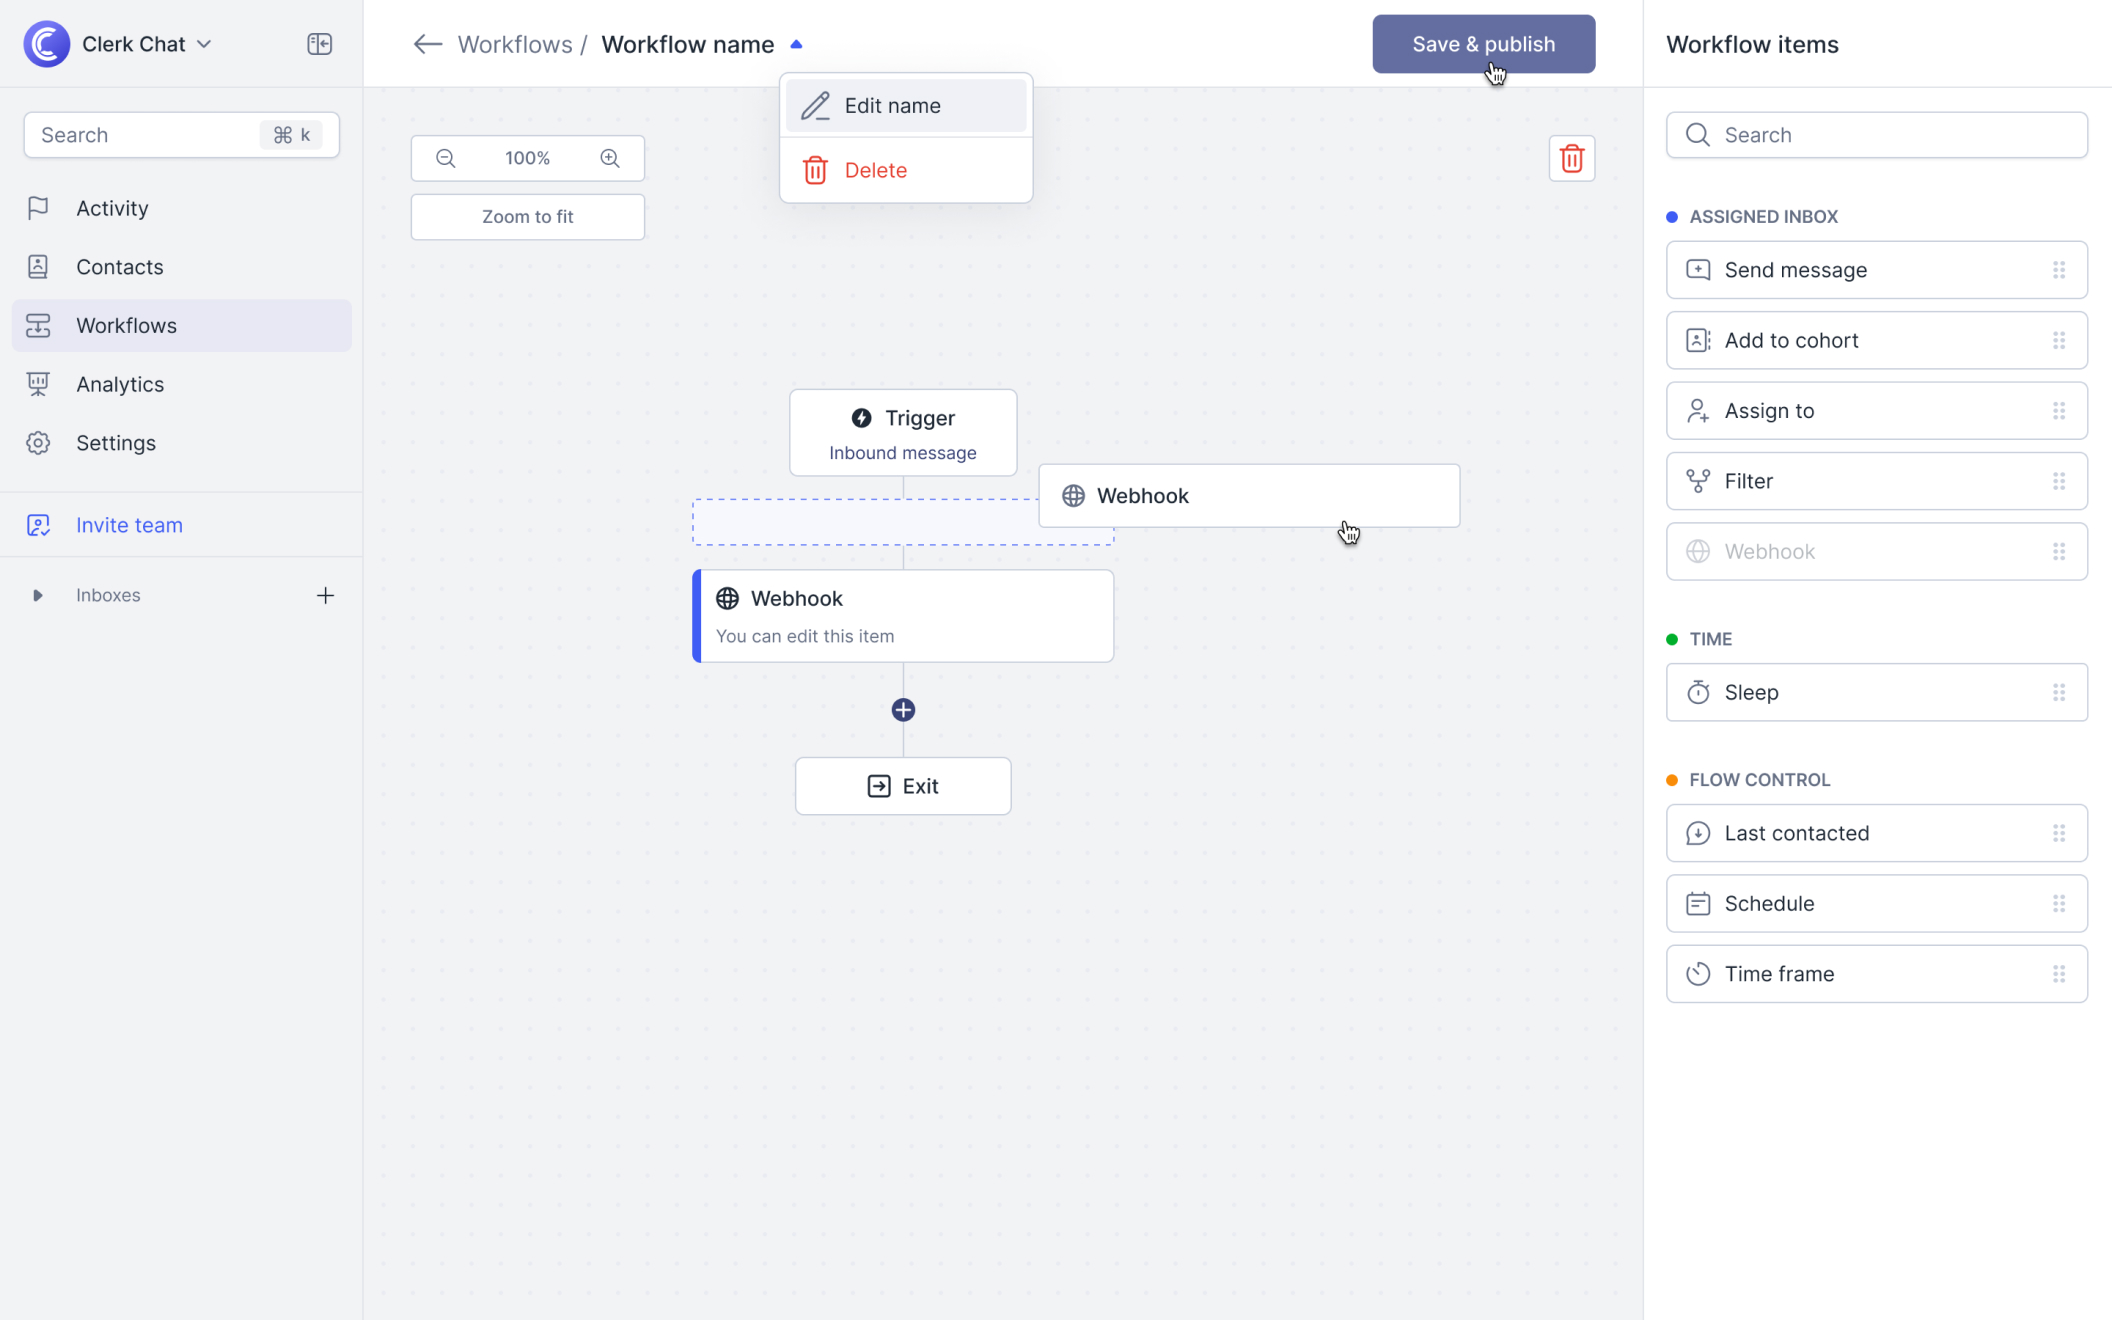Expand the Assigned Inbox section
2112x1320 pixels.
click(1764, 216)
